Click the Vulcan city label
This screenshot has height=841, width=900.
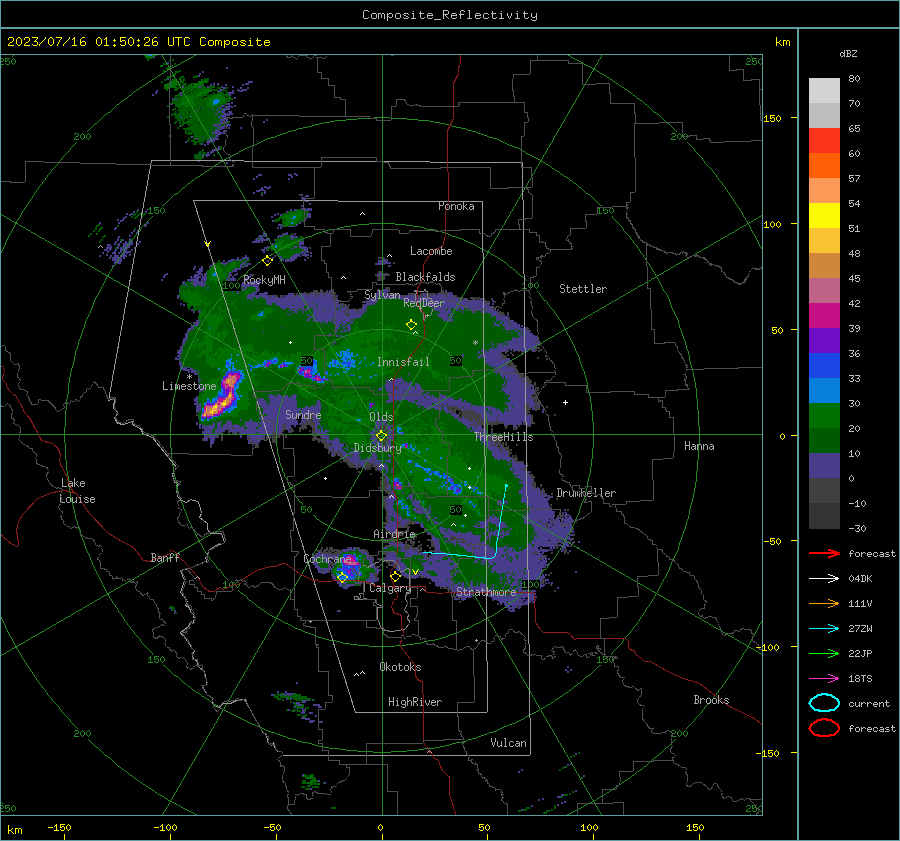click(508, 743)
